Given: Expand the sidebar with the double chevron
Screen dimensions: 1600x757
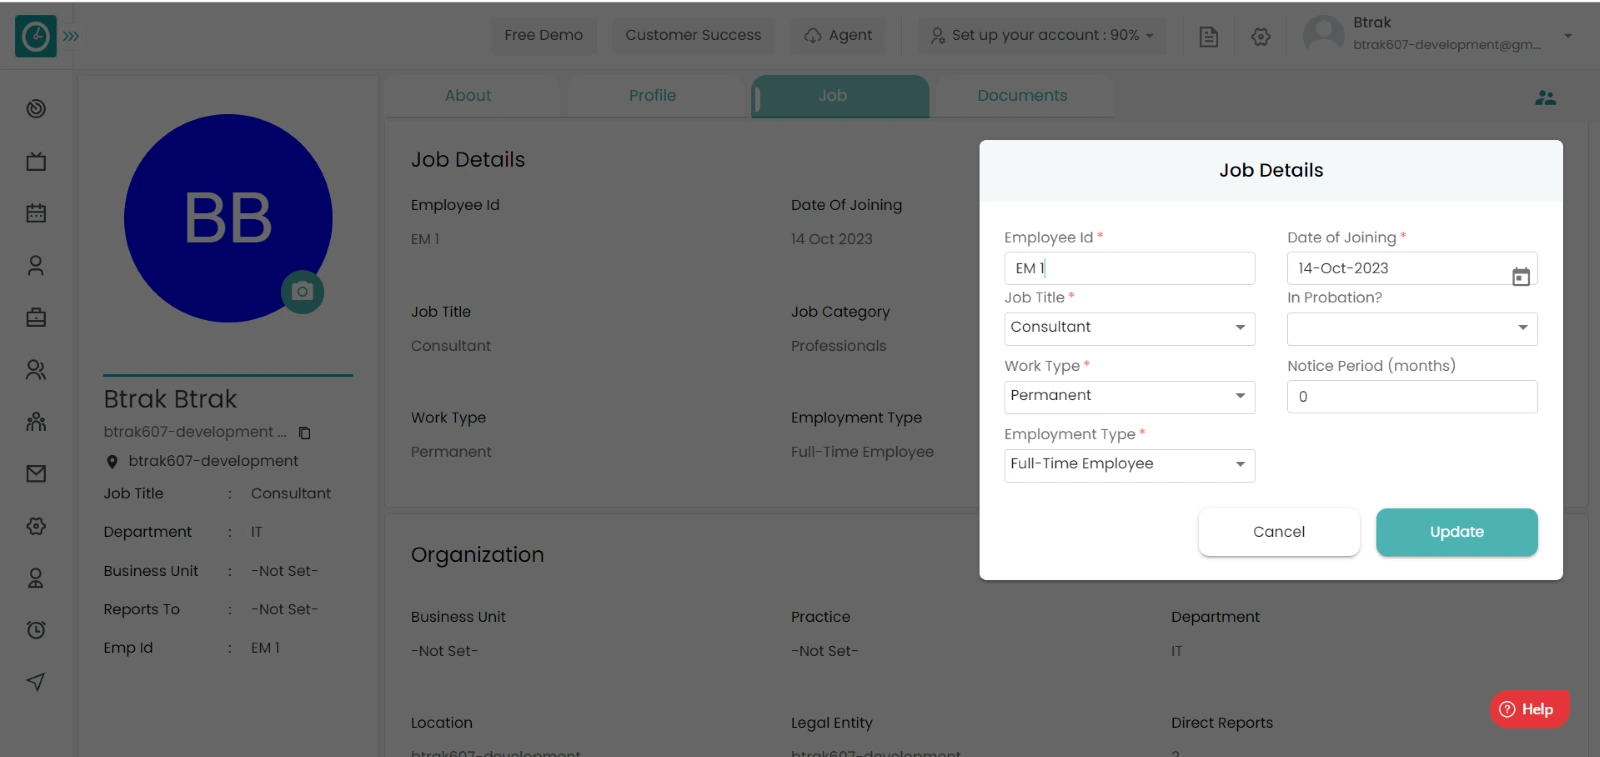Looking at the screenshot, I should point(71,36).
